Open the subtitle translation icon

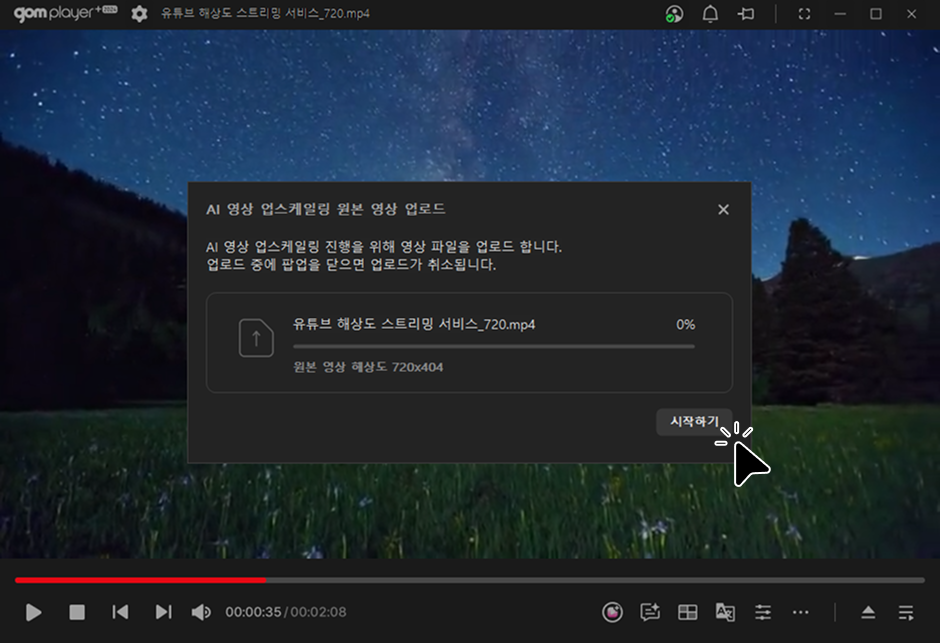(725, 612)
